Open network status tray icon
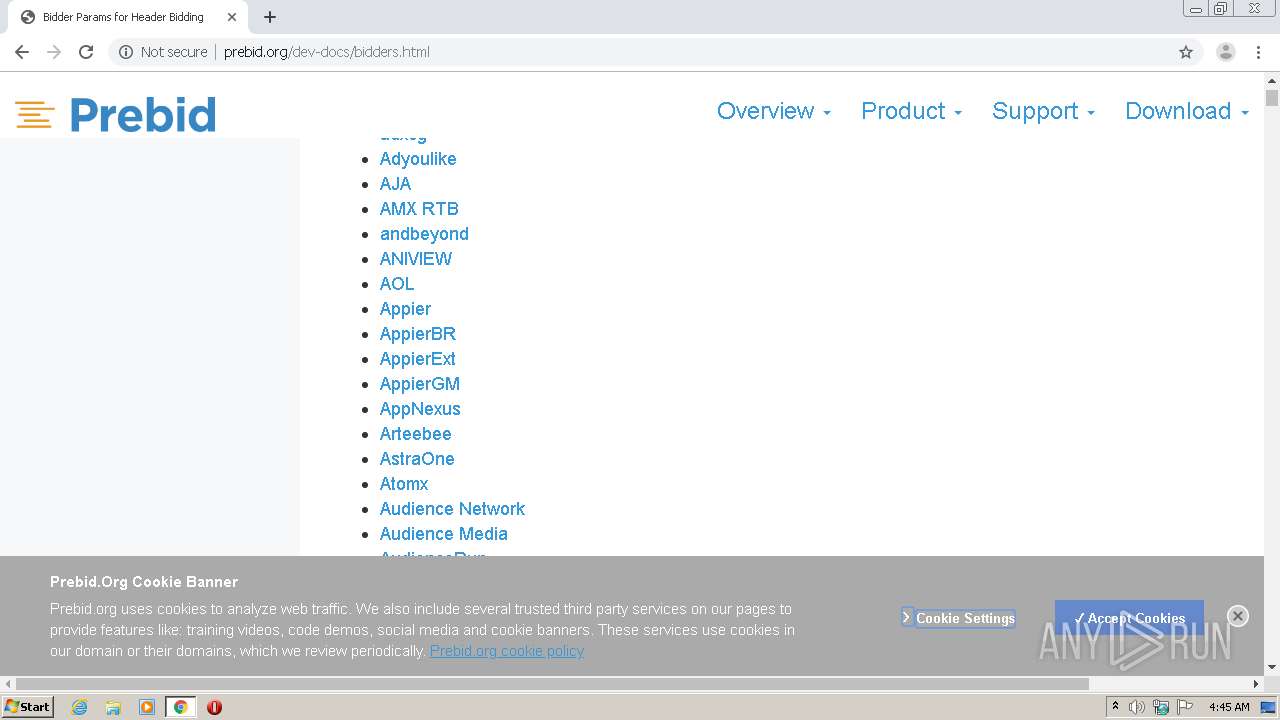Screen dimensions: 1280x720 click(1161, 707)
